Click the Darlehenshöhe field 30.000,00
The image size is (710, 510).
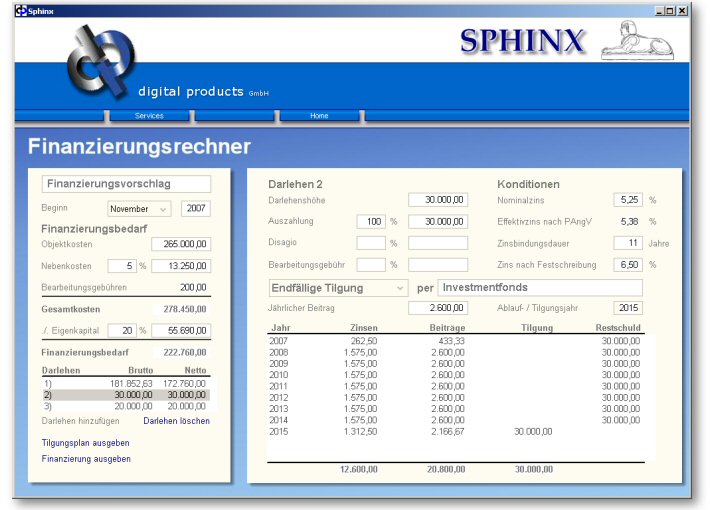coord(438,200)
